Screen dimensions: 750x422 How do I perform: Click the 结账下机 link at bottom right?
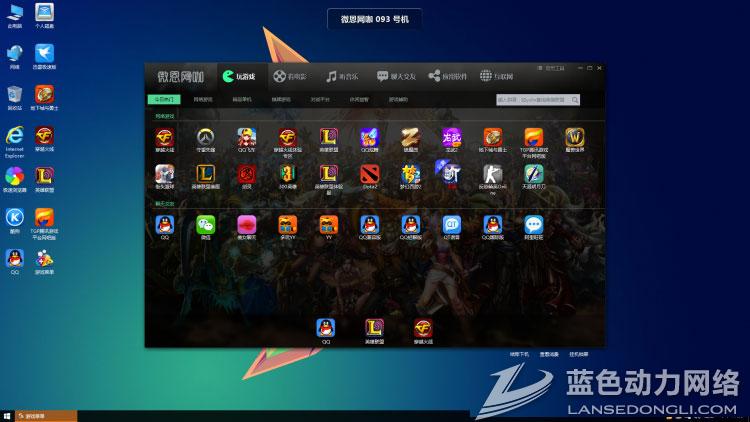coord(520,354)
